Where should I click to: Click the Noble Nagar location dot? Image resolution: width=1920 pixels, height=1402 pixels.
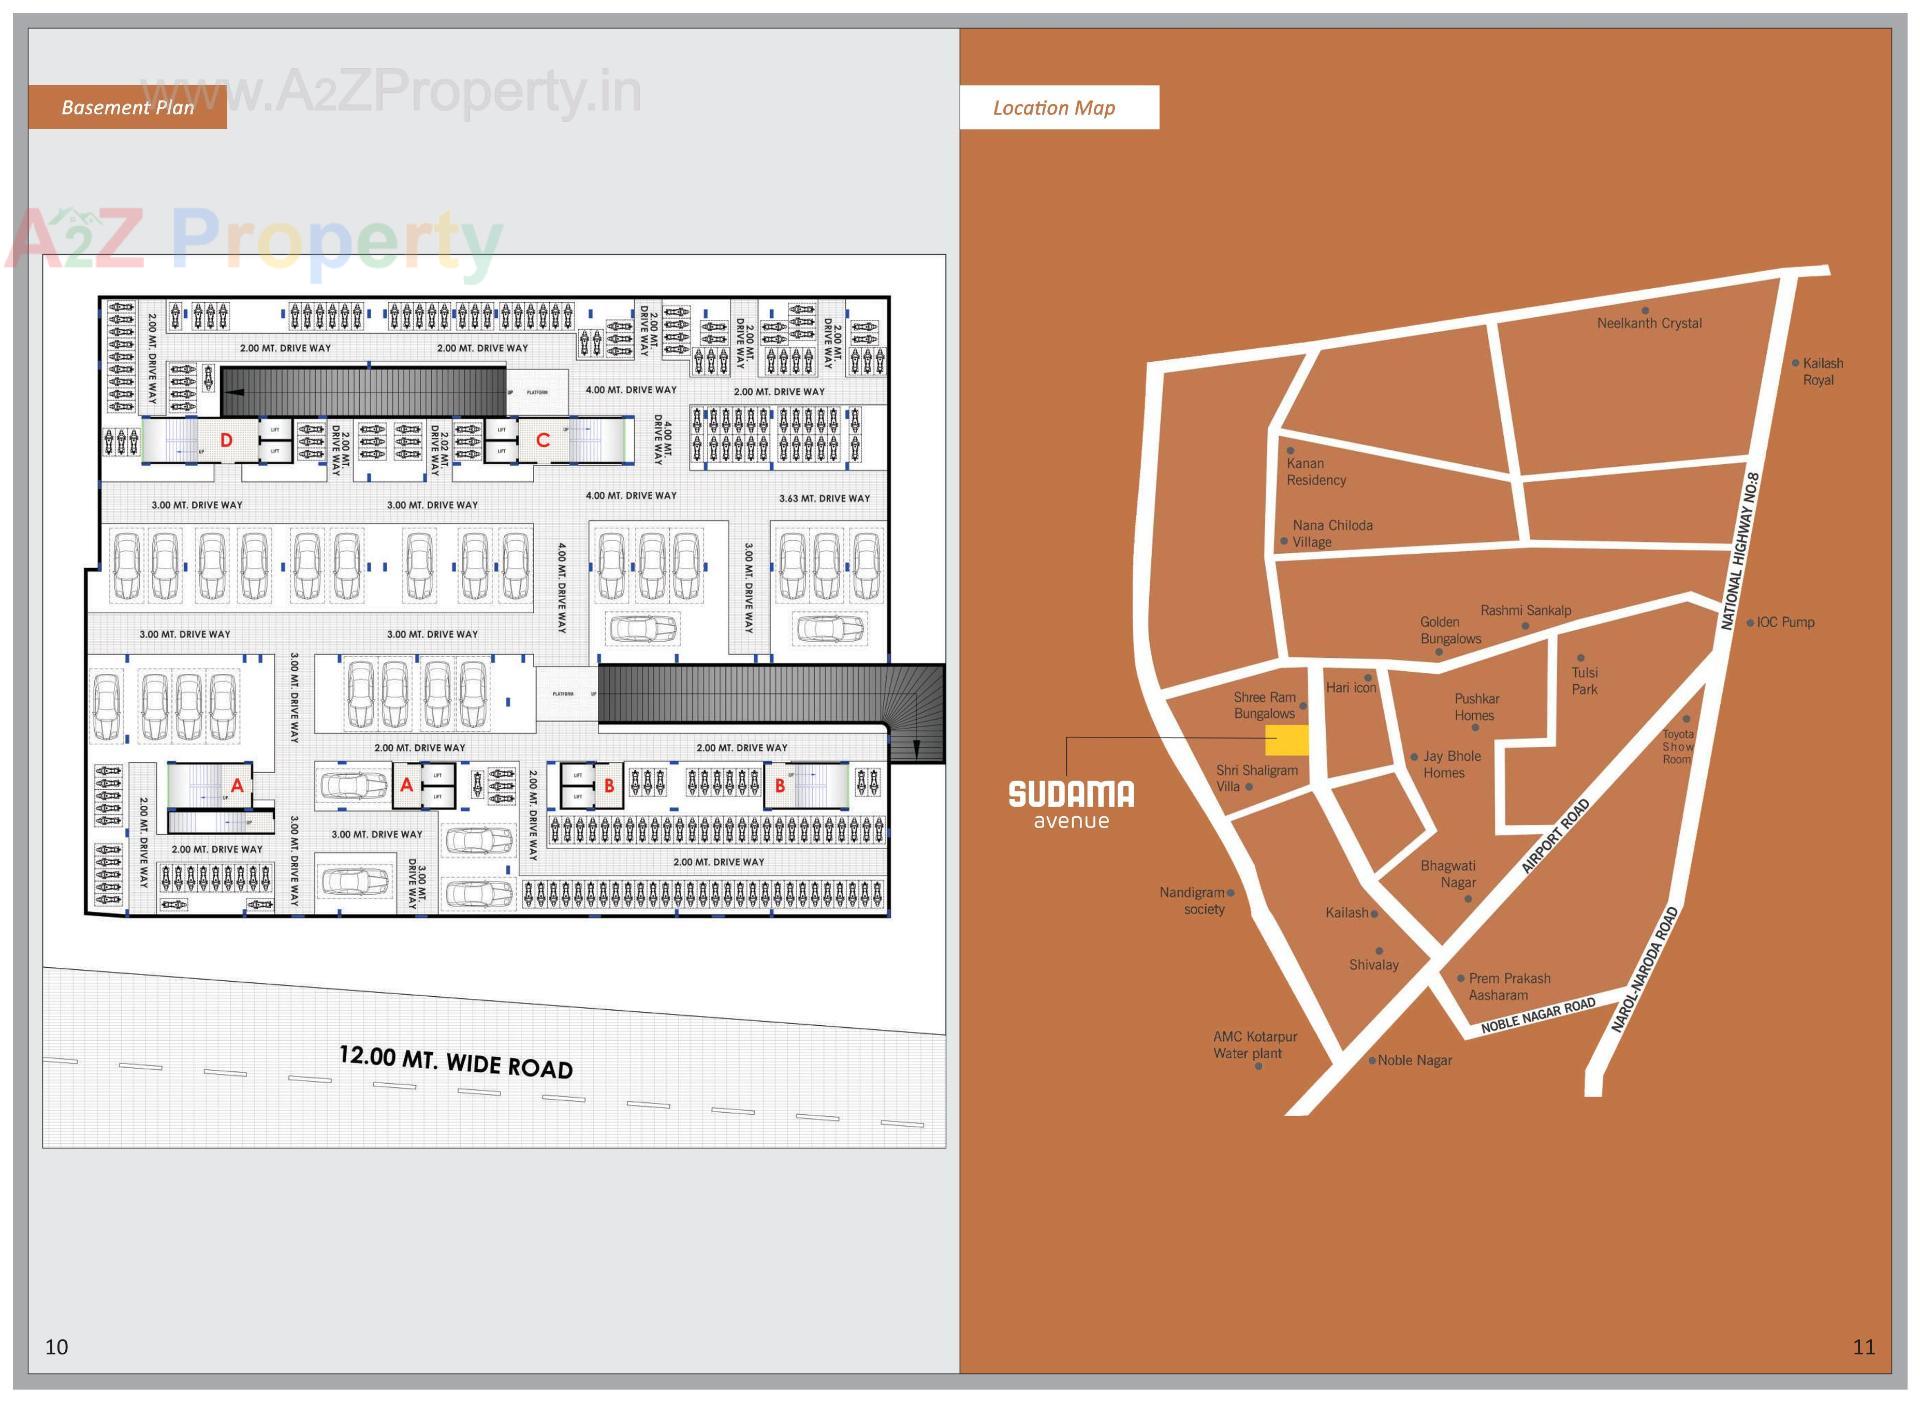(x=1373, y=1060)
